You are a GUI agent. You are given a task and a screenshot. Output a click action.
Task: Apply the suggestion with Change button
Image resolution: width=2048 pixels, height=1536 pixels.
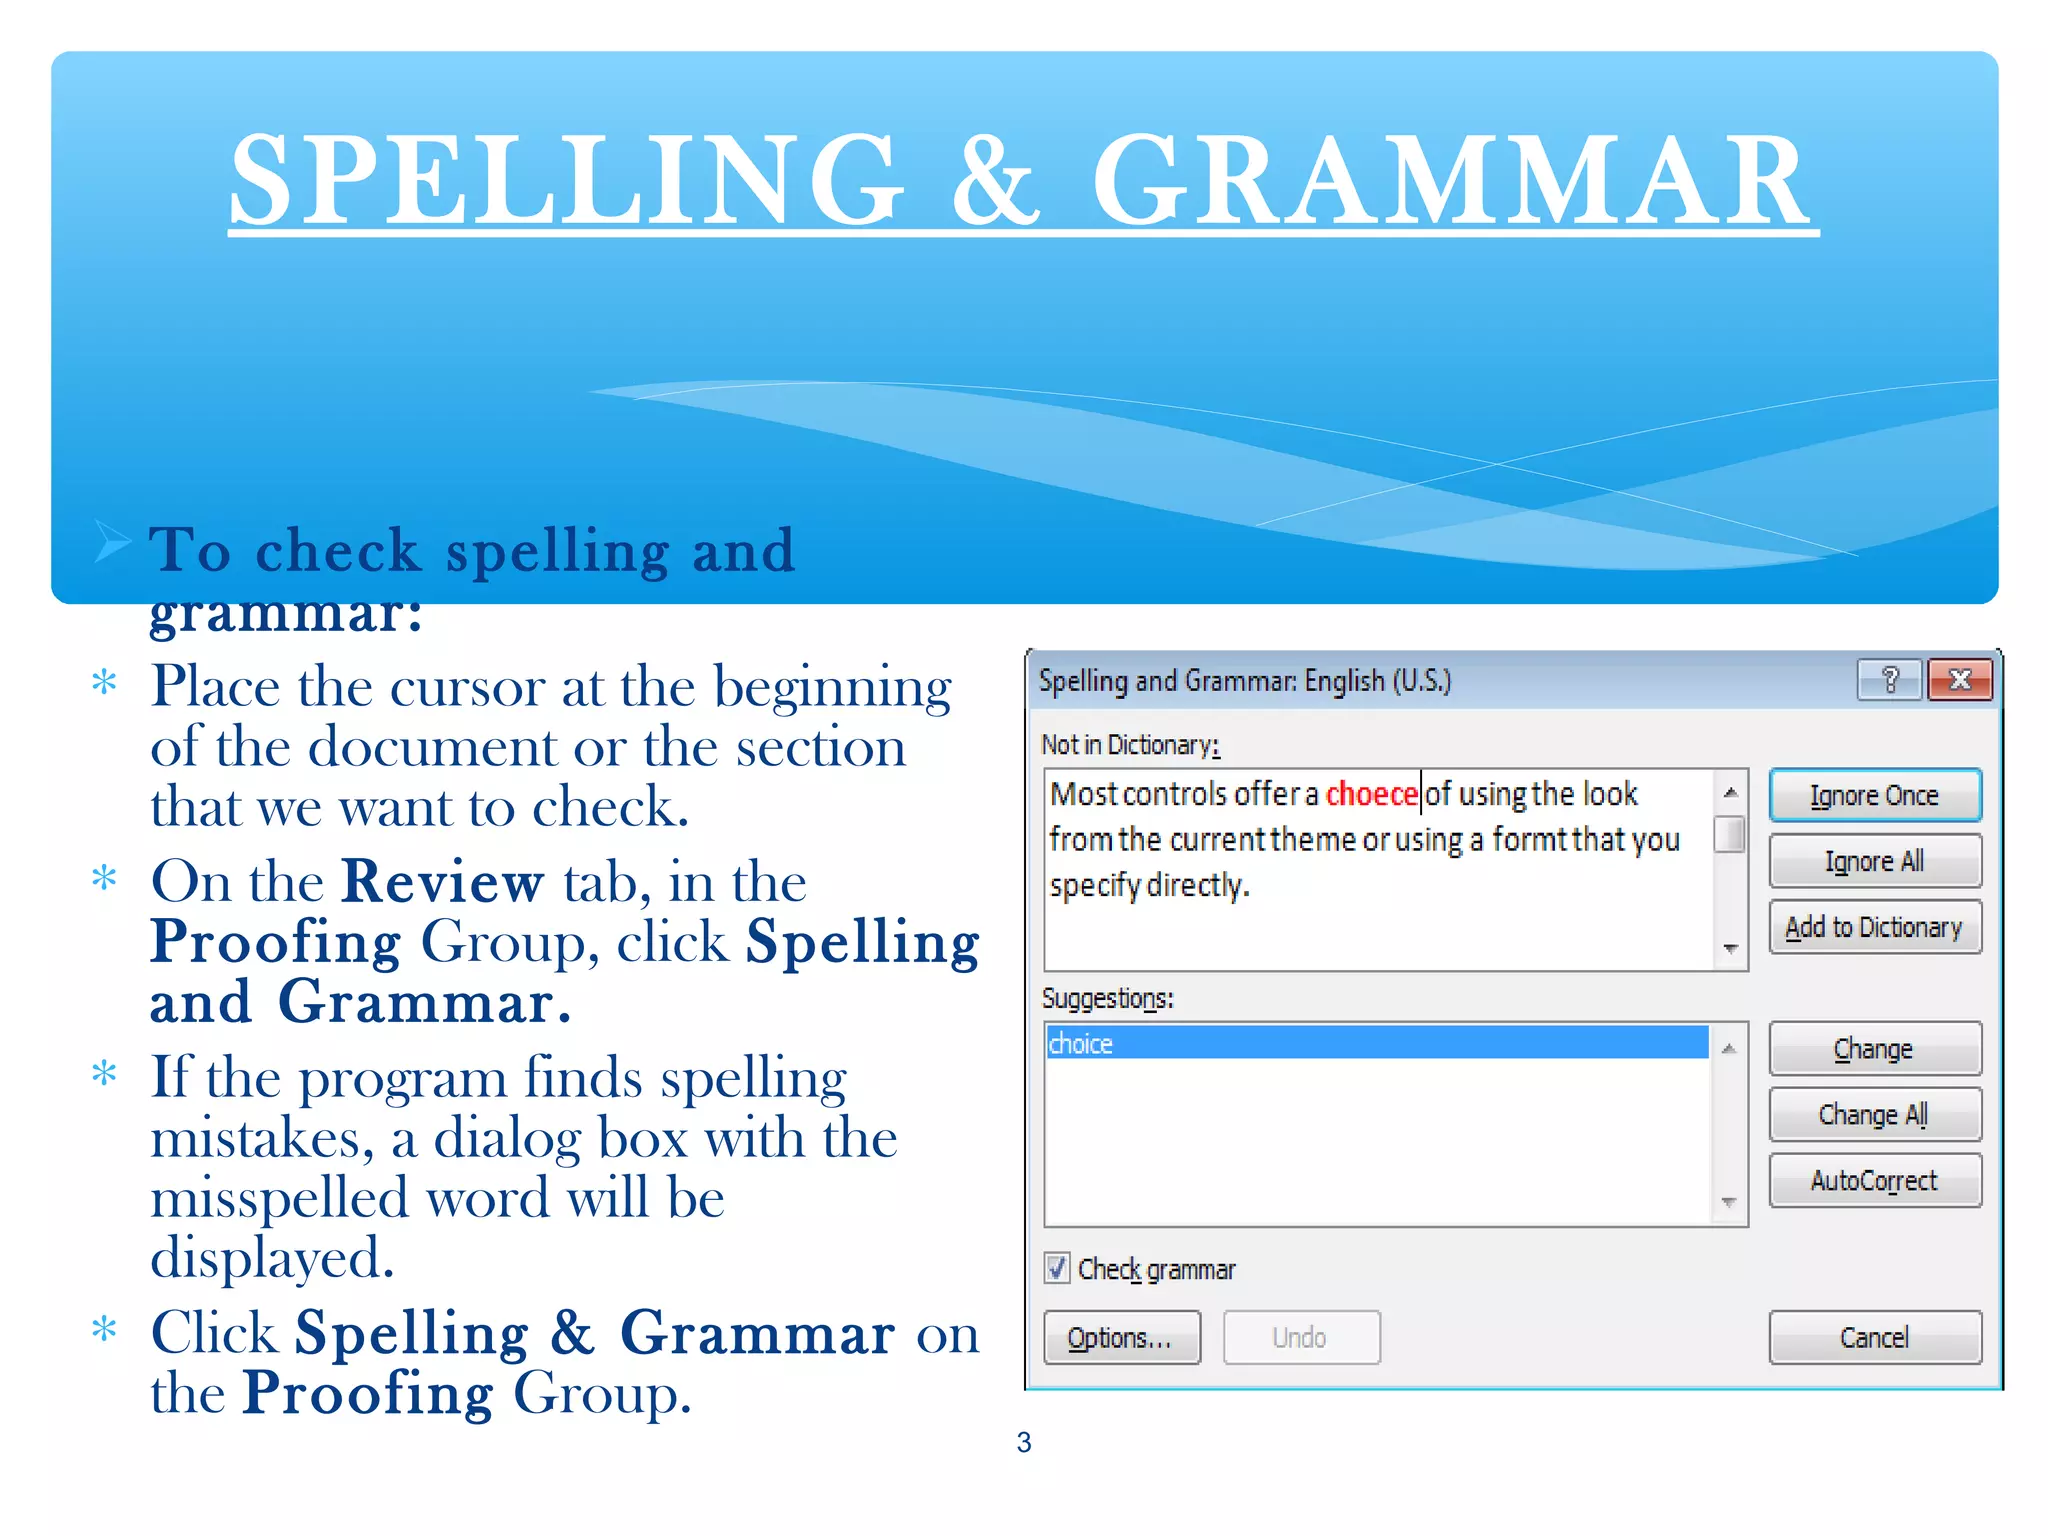1875,1049
